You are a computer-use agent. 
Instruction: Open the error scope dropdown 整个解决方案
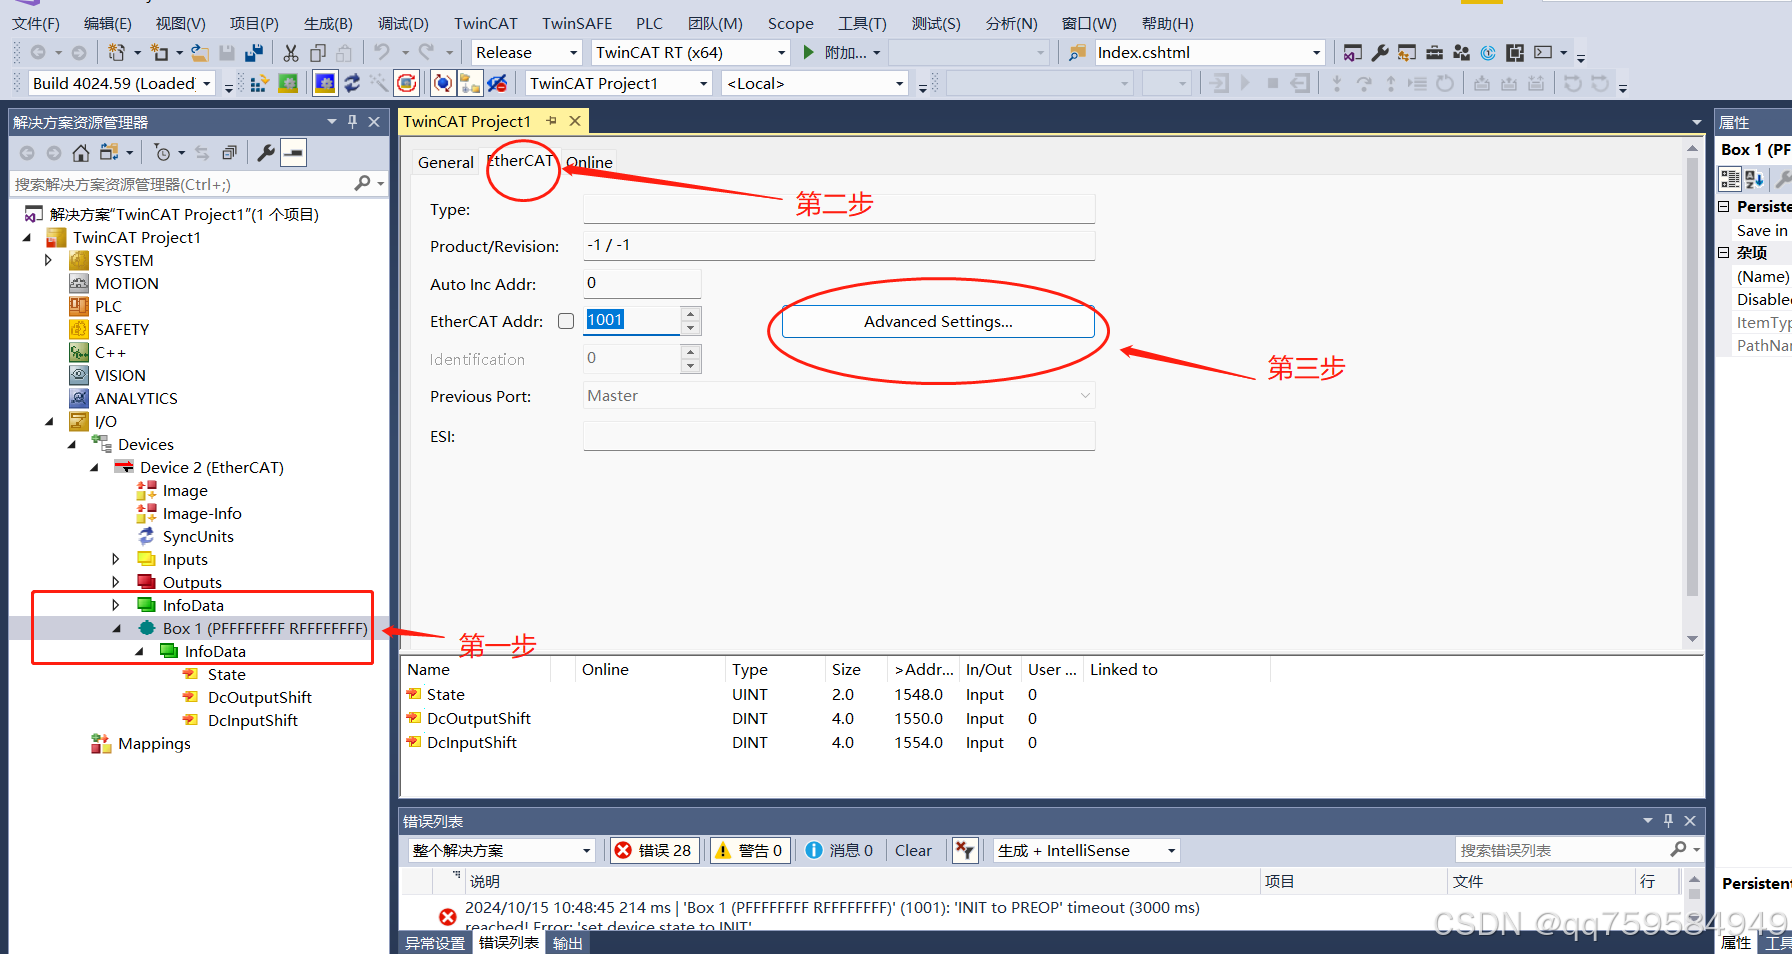(501, 850)
